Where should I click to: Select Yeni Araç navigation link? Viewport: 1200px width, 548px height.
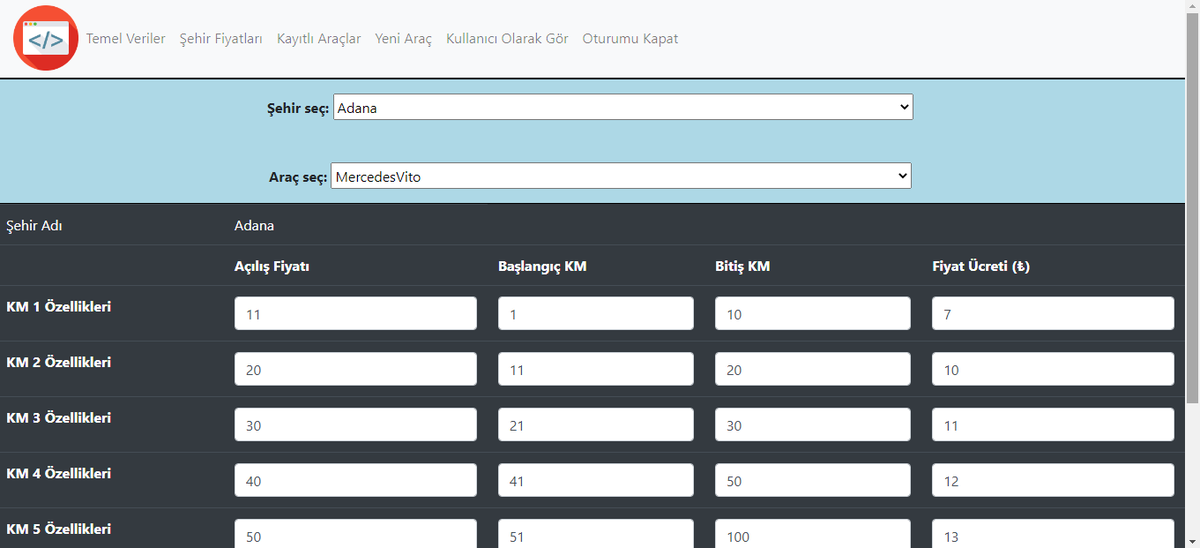[x=403, y=39]
